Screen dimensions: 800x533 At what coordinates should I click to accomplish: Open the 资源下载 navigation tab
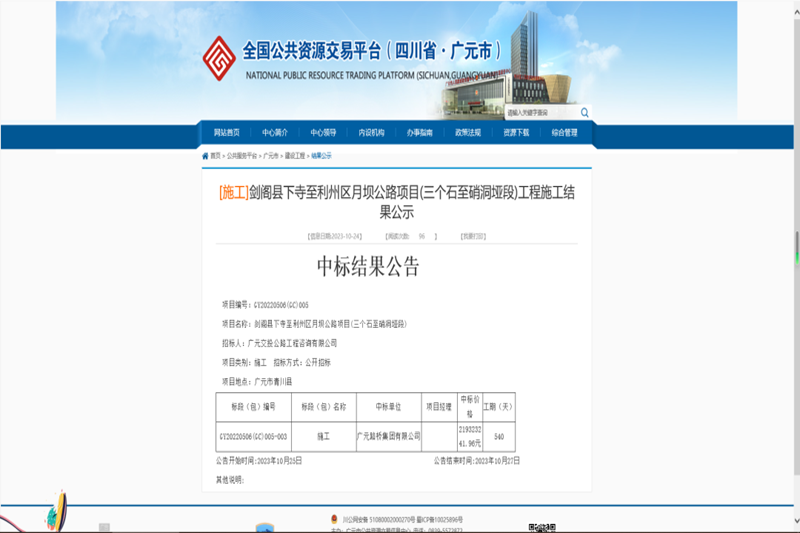(x=516, y=133)
